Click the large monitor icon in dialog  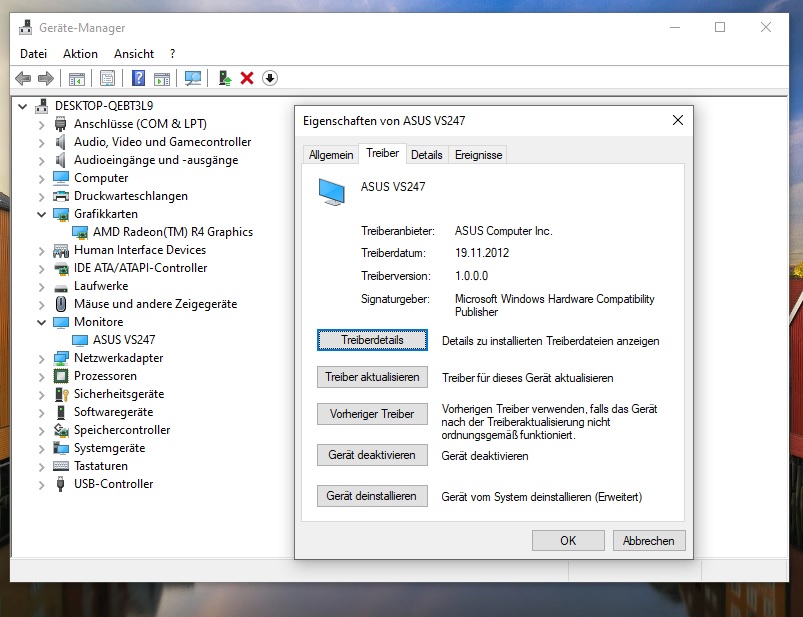pyautogui.click(x=332, y=192)
